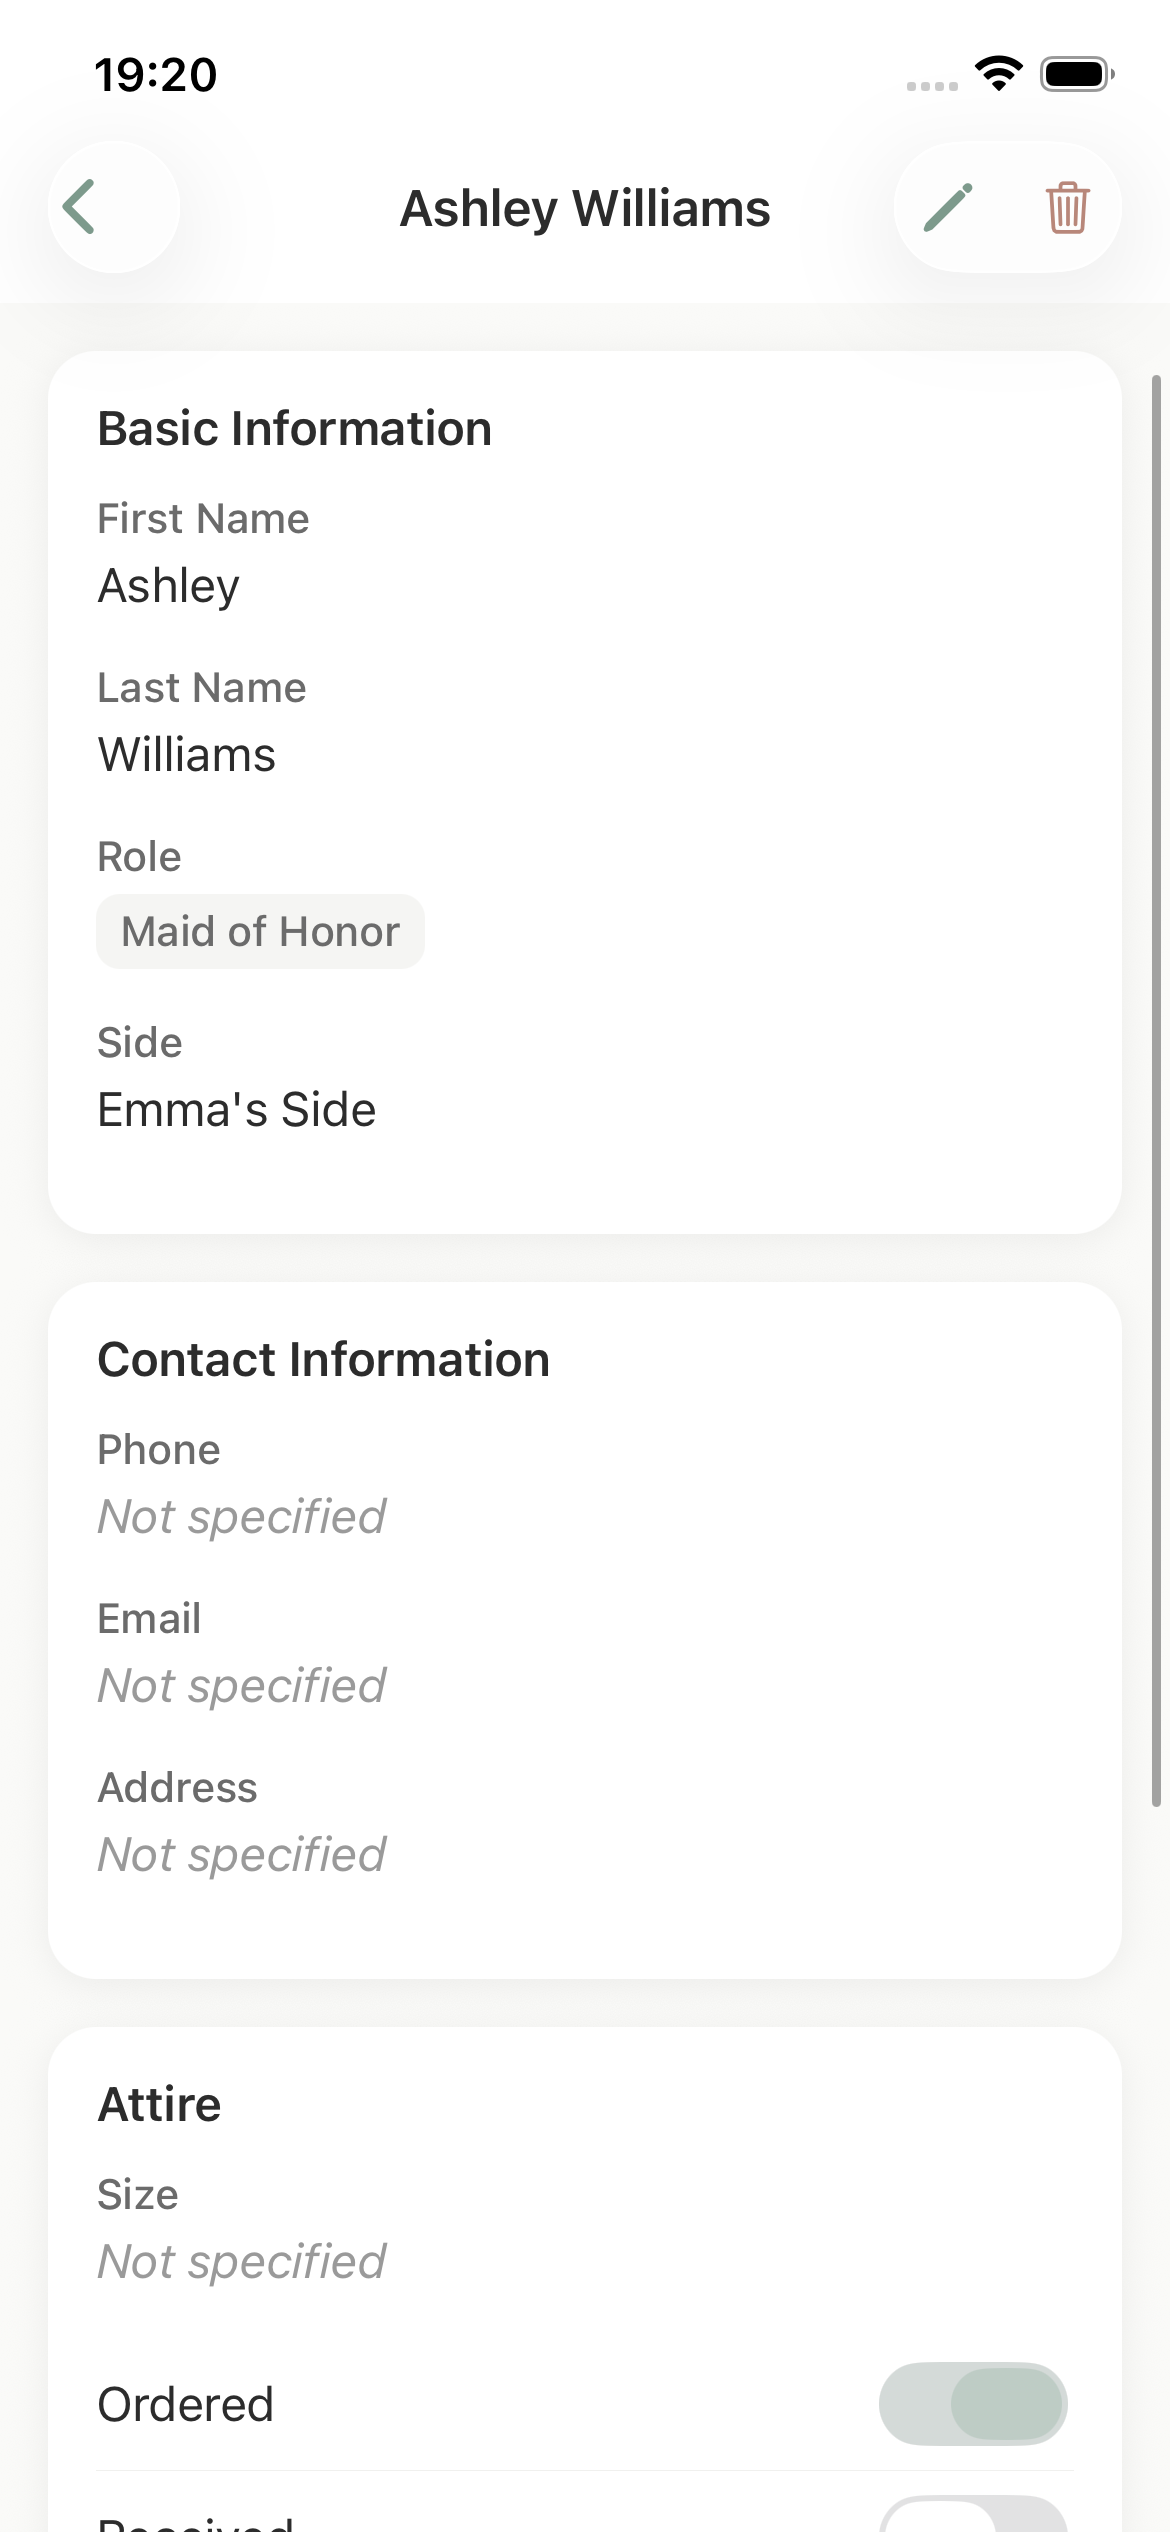Tap the first name value Ashley
The image size is (1170, 2532).
169,586
